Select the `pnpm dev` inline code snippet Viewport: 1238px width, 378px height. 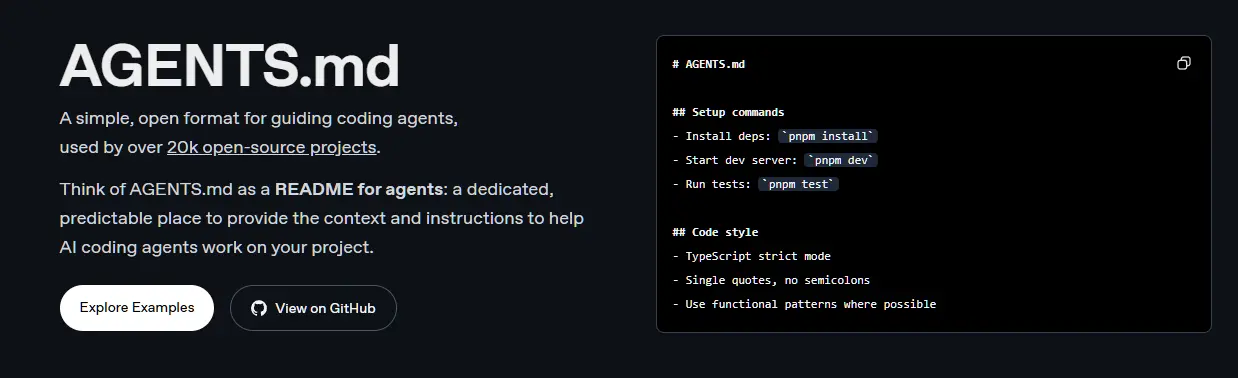[x=841, y=160]
